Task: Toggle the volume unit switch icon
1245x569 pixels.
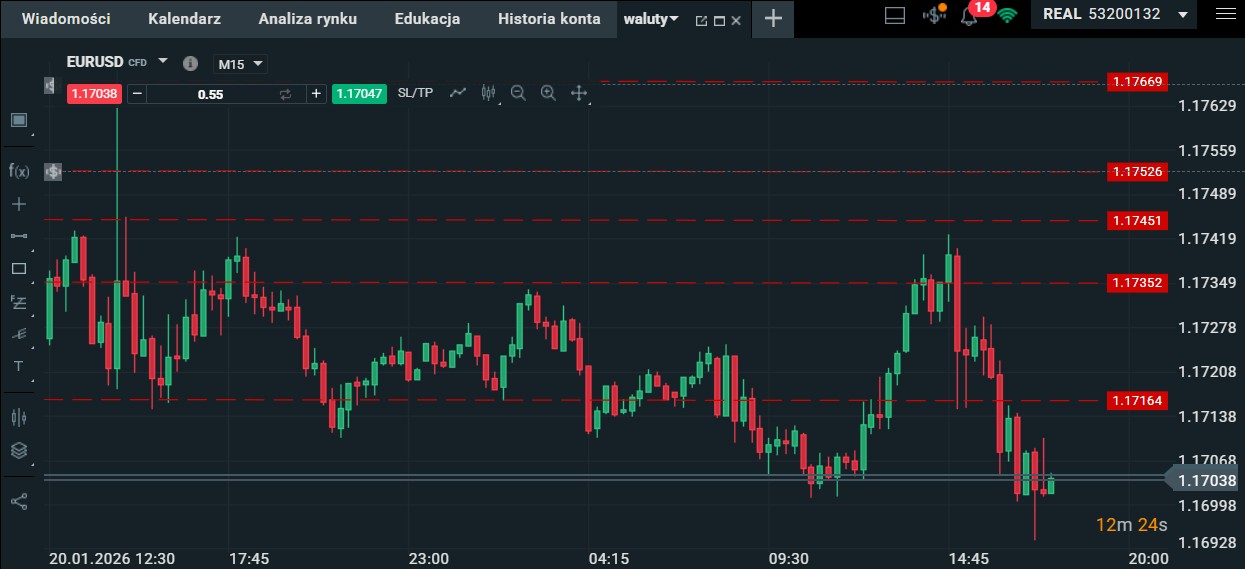Action: click(285, 94)
